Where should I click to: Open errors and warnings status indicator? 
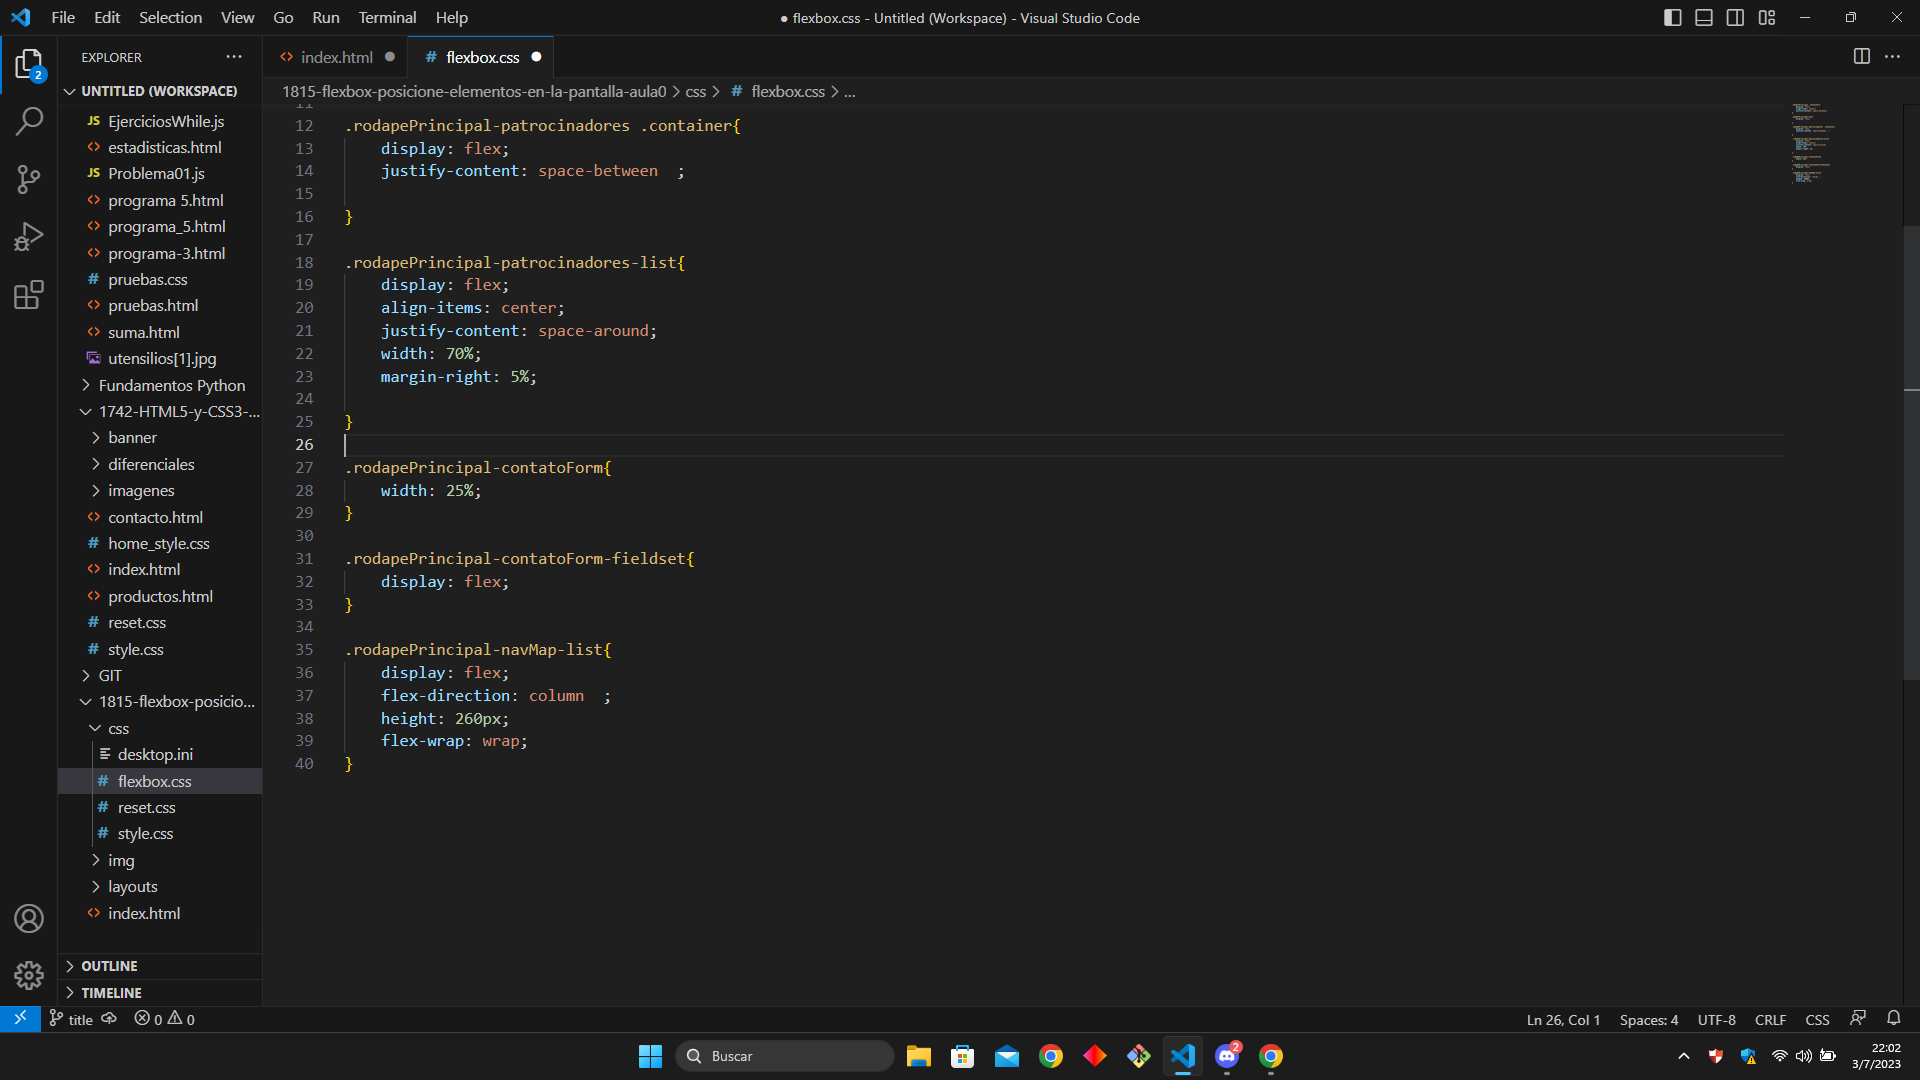click(x=164, y=1019)
